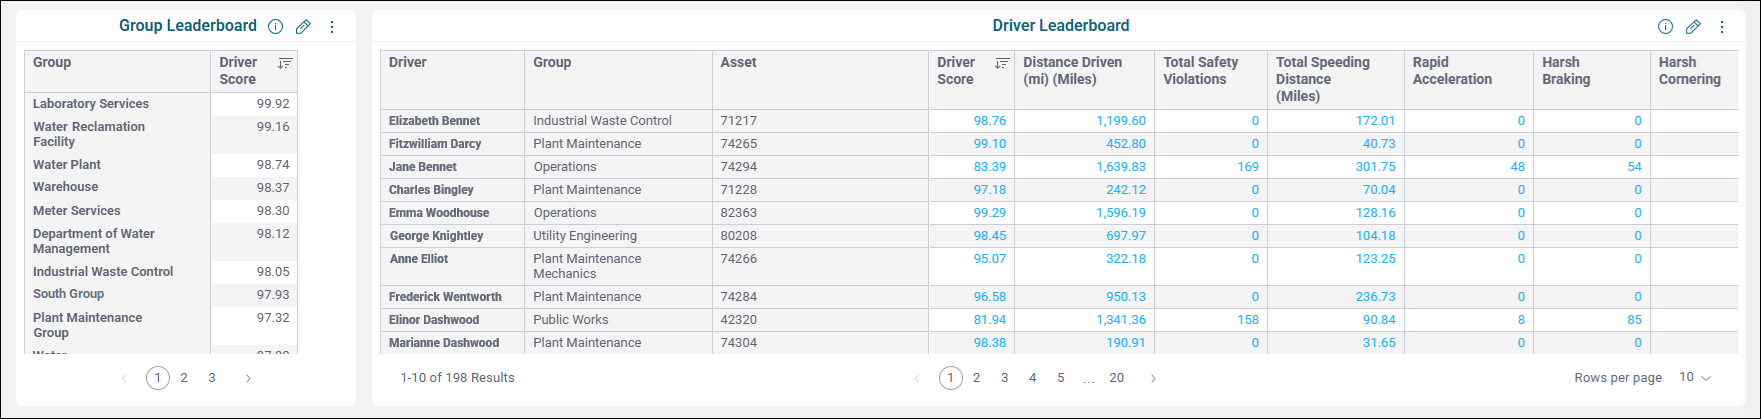The image size is (1761, 419).
Task: Click the 1-10 of 198 Results text
Action: (x=457, y=378)
